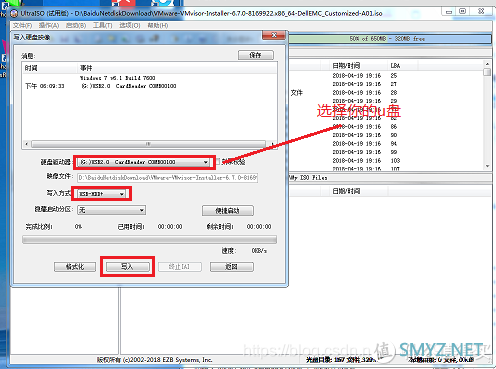Select the file row with LBA 94
Image resolution: width=496 pixels, height=369 pixels.
[x=387, y=144]
